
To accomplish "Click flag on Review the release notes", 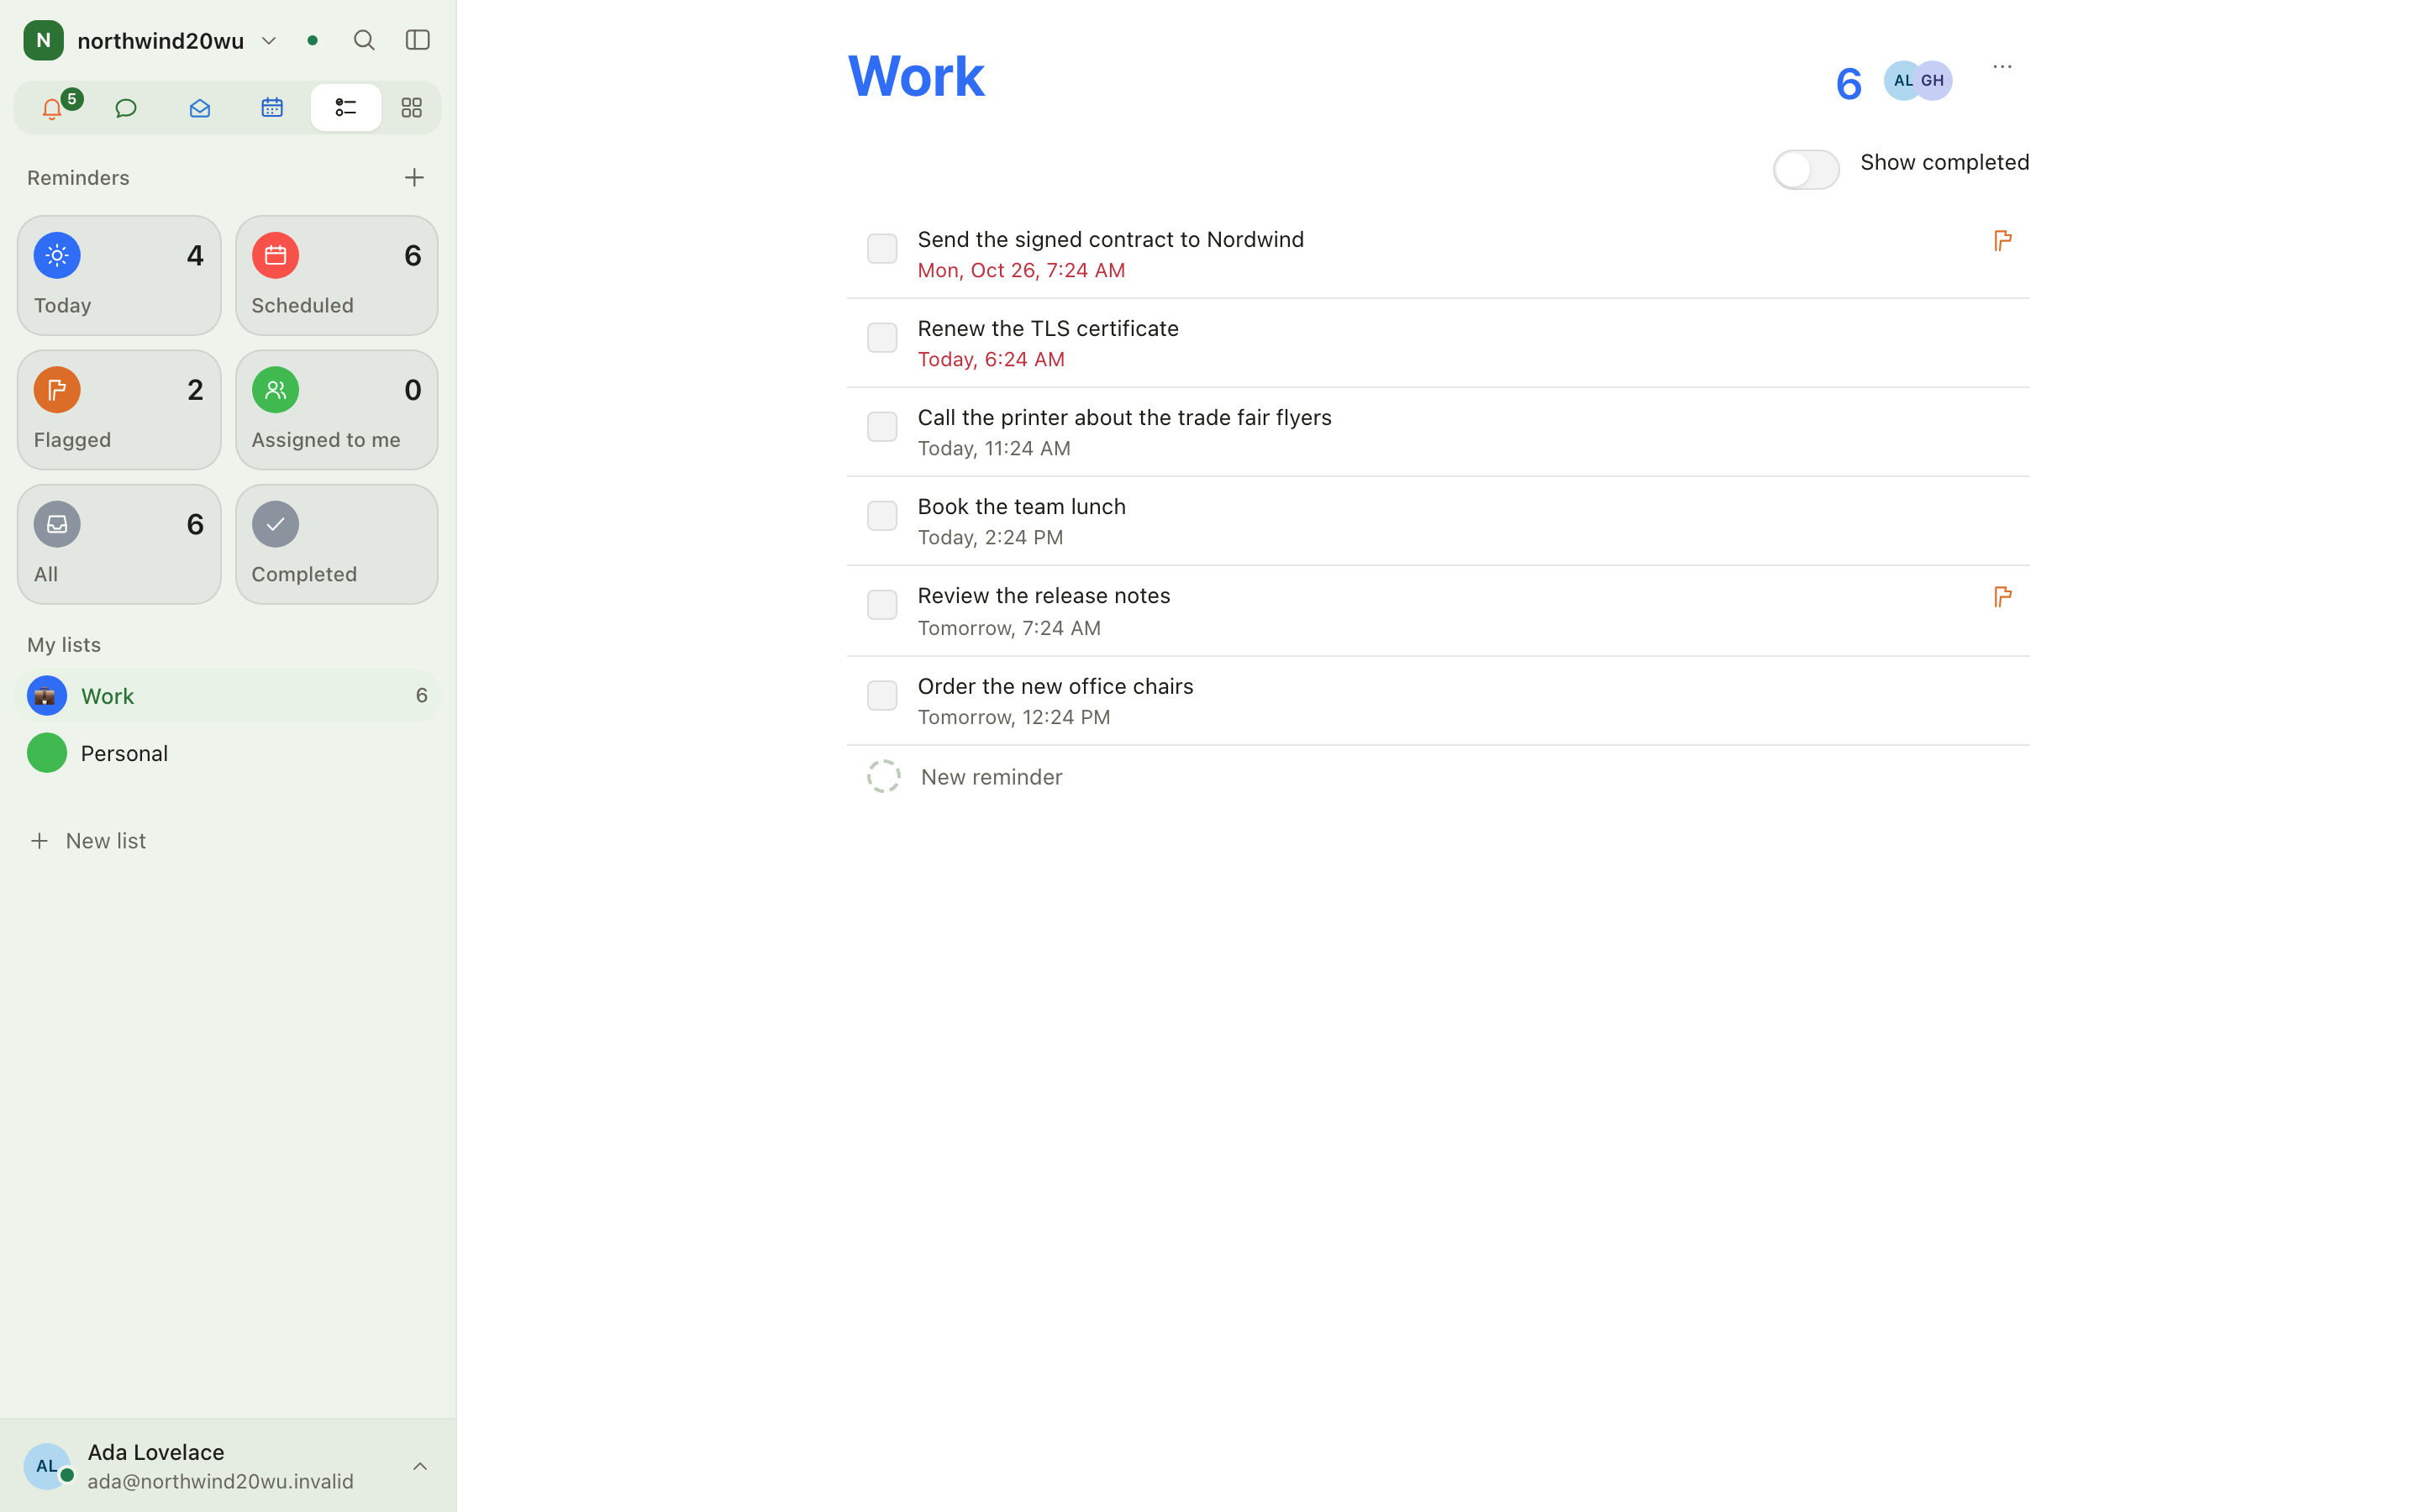I will pos(2002,597).
